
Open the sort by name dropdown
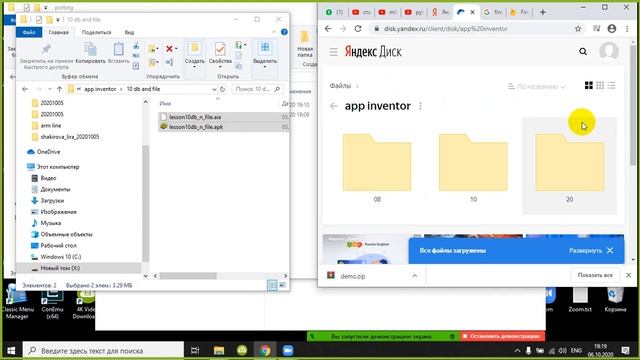(x=536, y=87)
